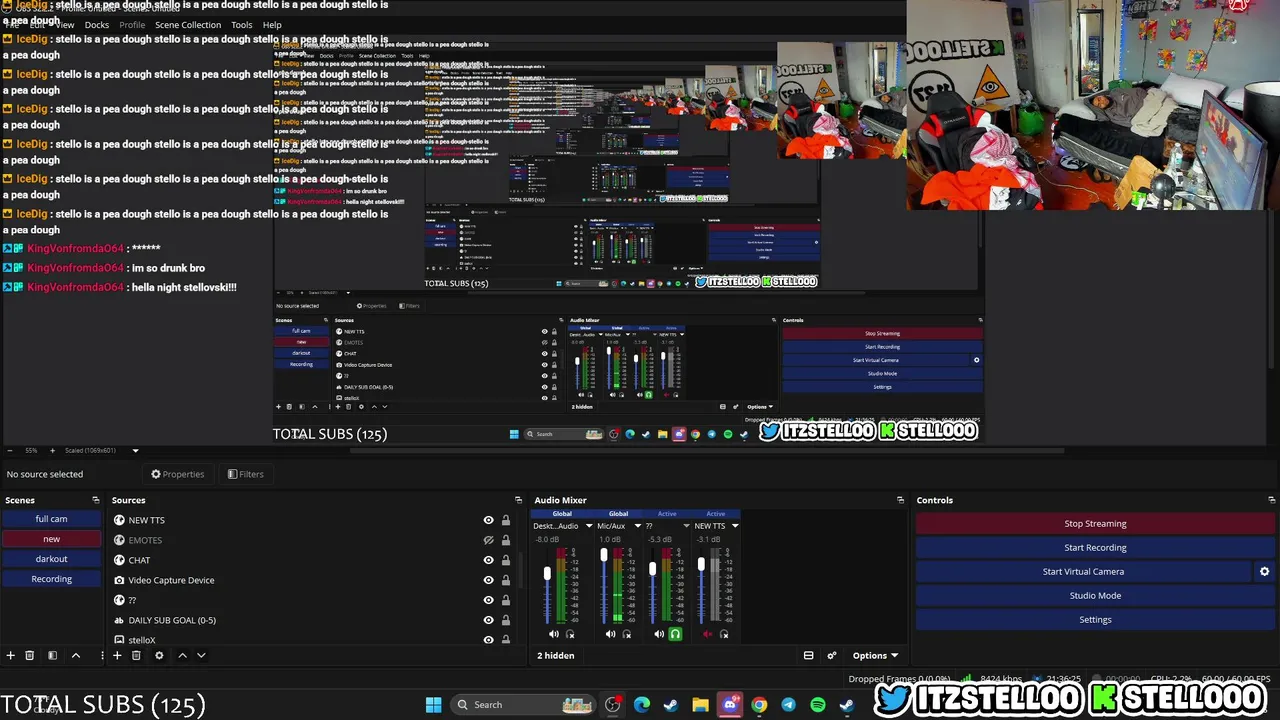Open the ?? audio channel dropdown arrow
1280x720 pixels.
(x=687, y=526)
